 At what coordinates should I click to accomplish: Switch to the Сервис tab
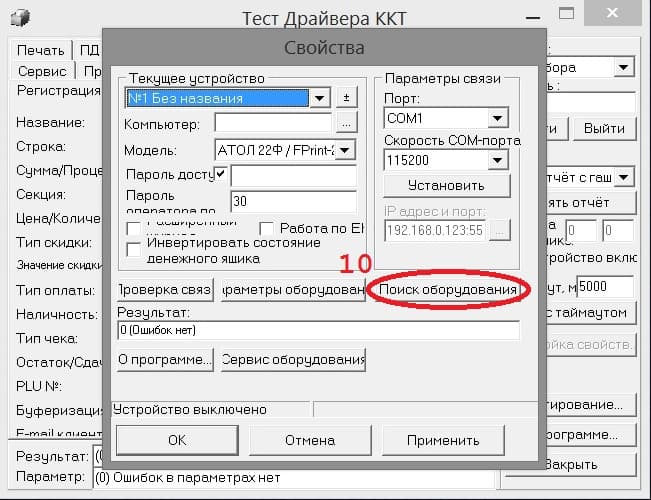coord(42,71)
